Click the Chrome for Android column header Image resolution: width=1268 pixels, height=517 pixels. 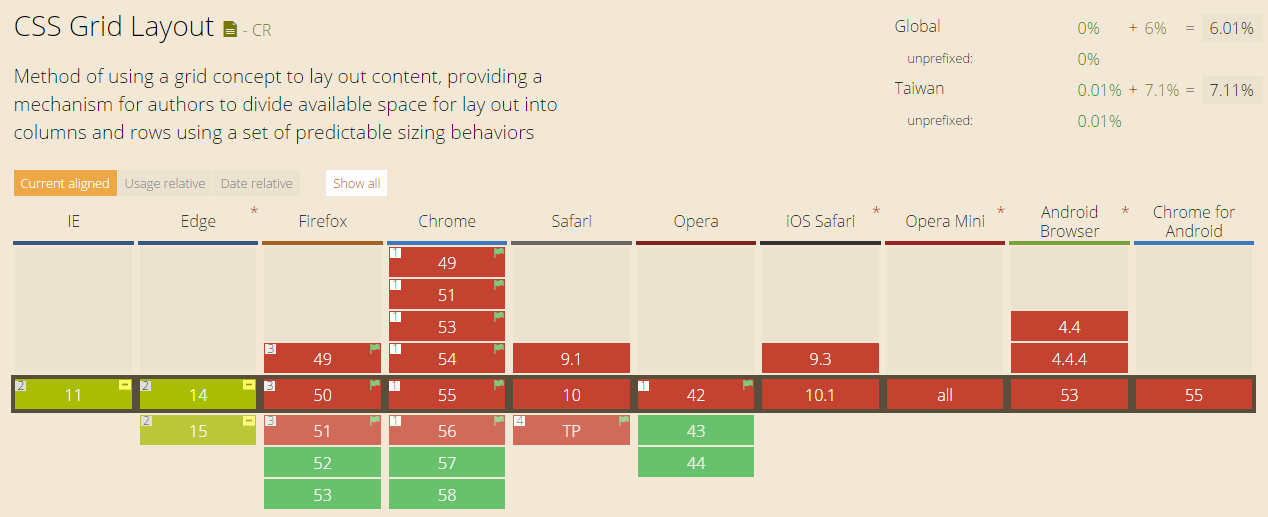pos(1193,221)
